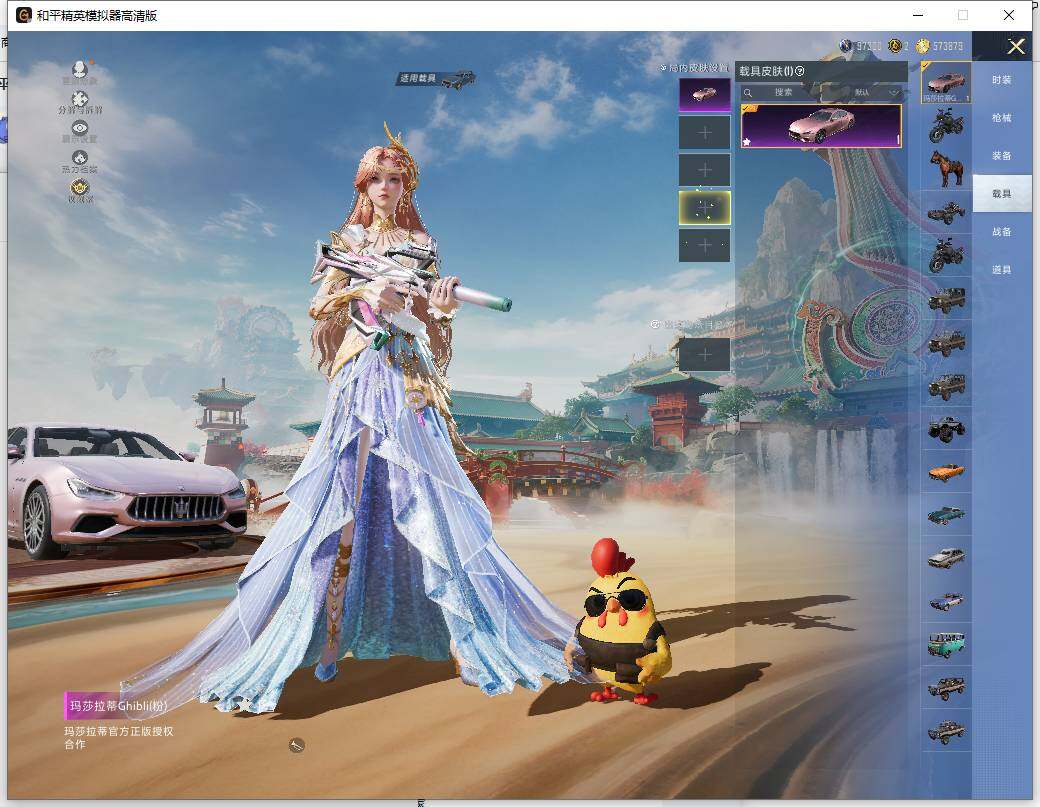Viewport: 1040px width, 807px height.
Task: Select the teal minibus thumbnail
Action: (x=946, y=645)
